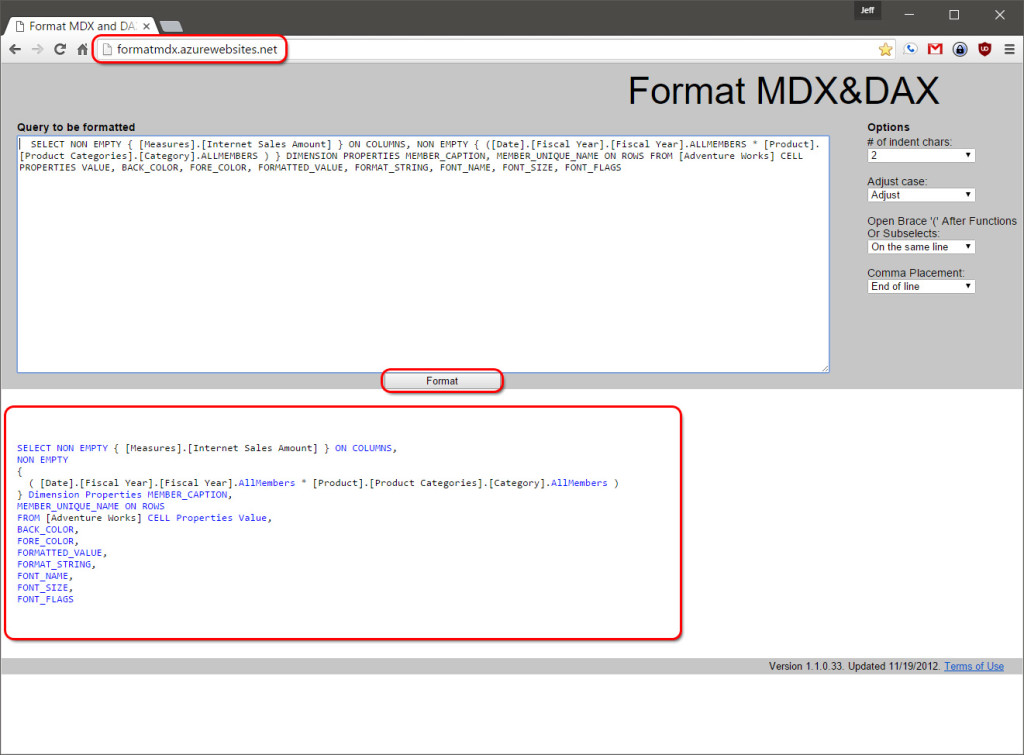1024x755 pixels.
Task: Open the Gmail extension icon
Action: pos(935,47)
